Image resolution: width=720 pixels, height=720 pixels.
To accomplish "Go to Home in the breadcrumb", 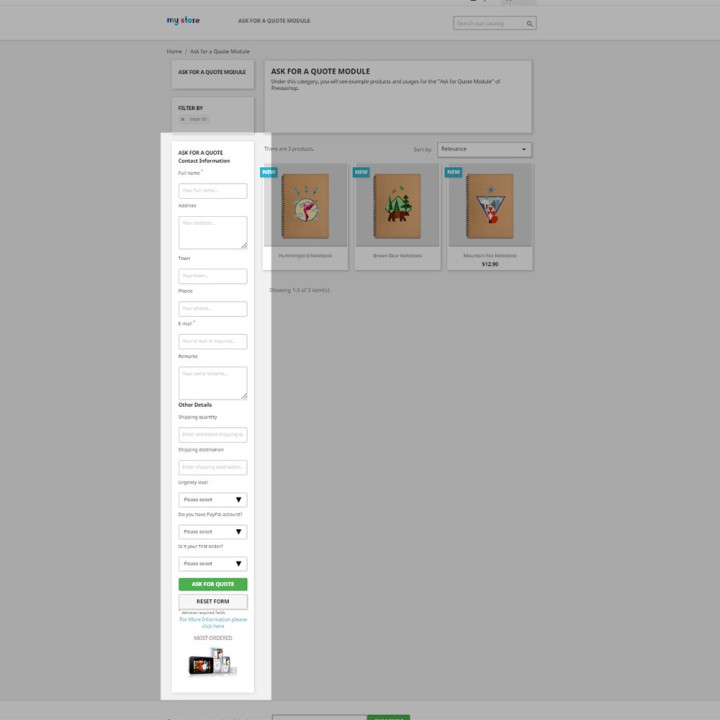I will click(x=174, y=51).
